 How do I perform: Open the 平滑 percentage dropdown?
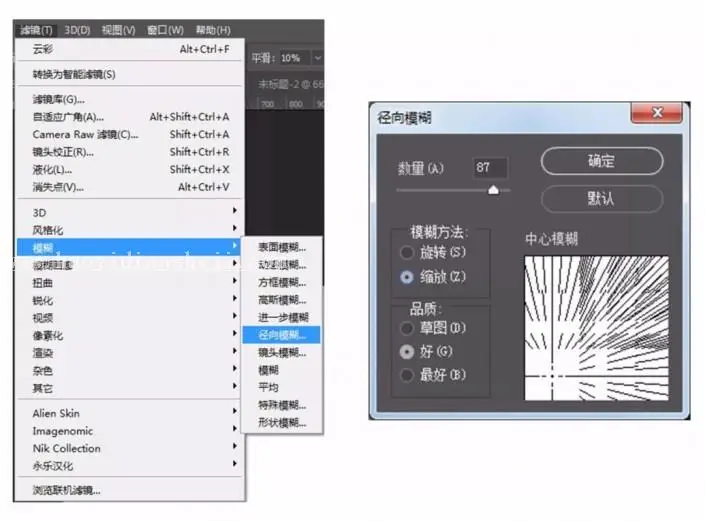tap(317, 58)
